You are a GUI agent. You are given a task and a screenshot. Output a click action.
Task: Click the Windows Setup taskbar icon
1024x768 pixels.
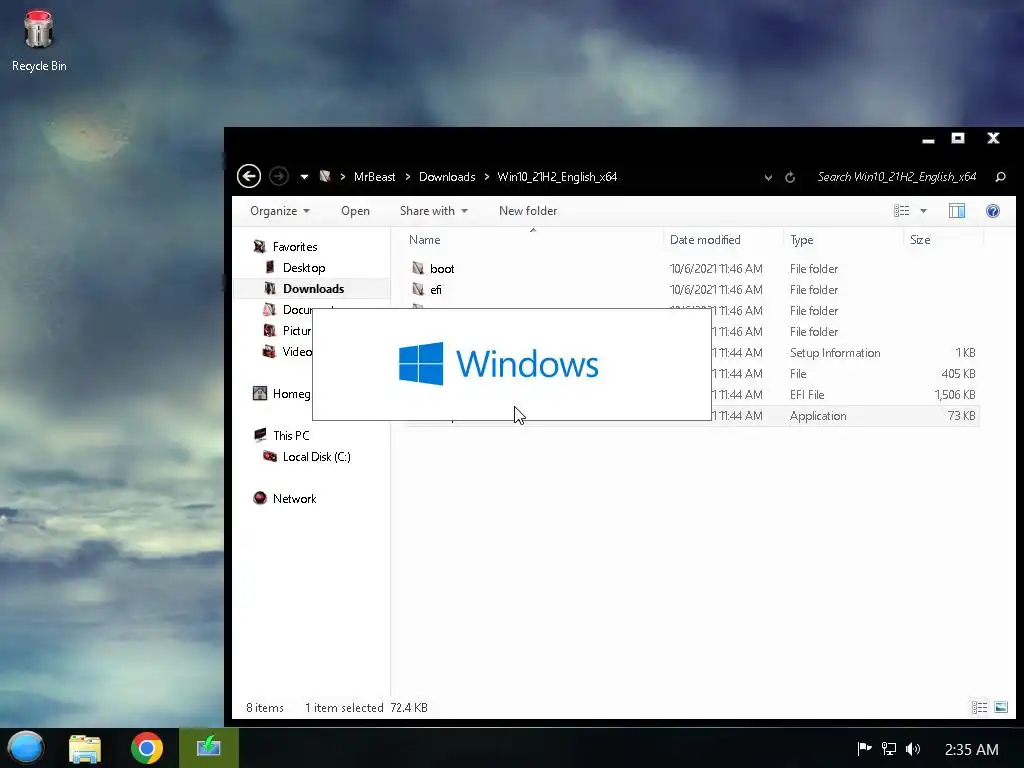coord(209,748)
